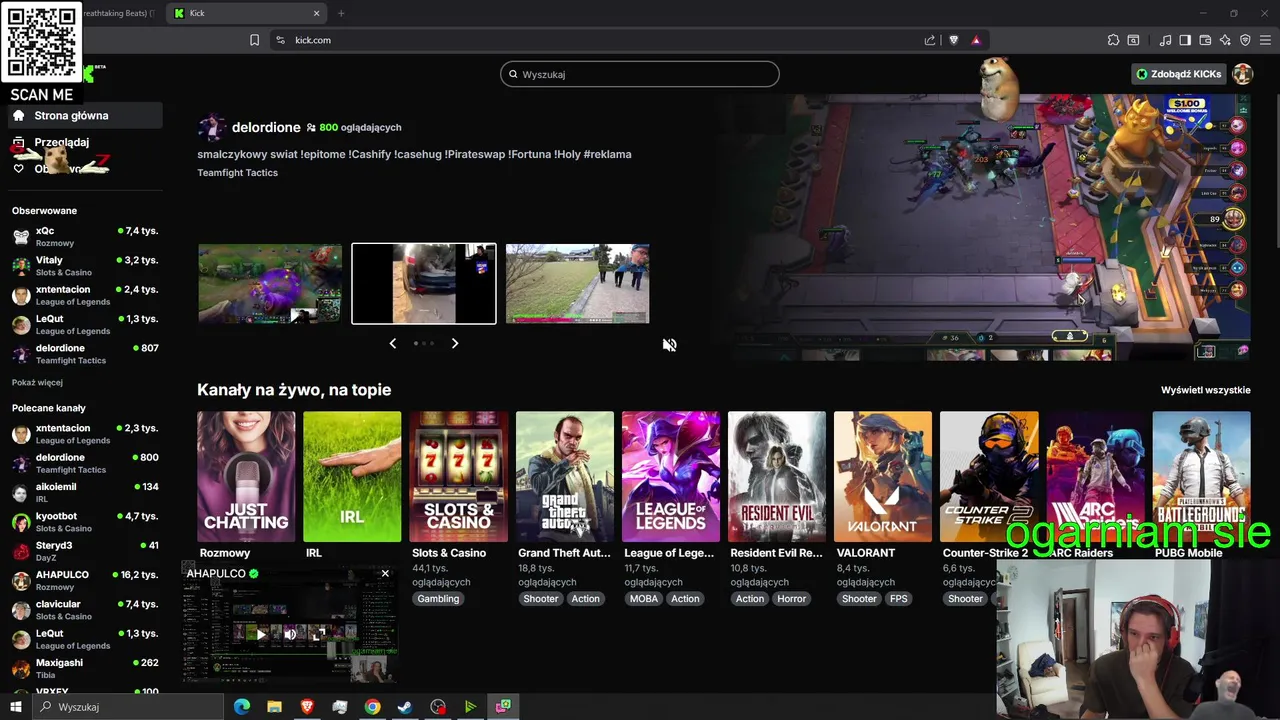
Task: Open LeQut in the Obserwowane list
Action: [85, 325]
